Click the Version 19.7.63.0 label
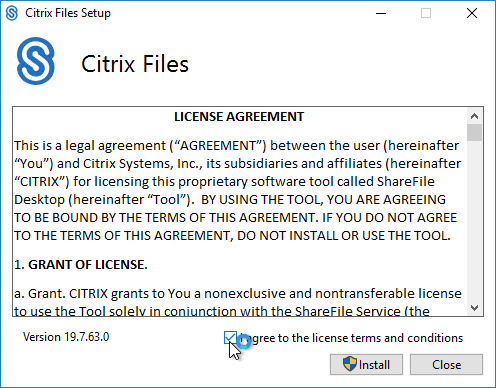Screen dimensions: 496x388 [x=66, y=337]
